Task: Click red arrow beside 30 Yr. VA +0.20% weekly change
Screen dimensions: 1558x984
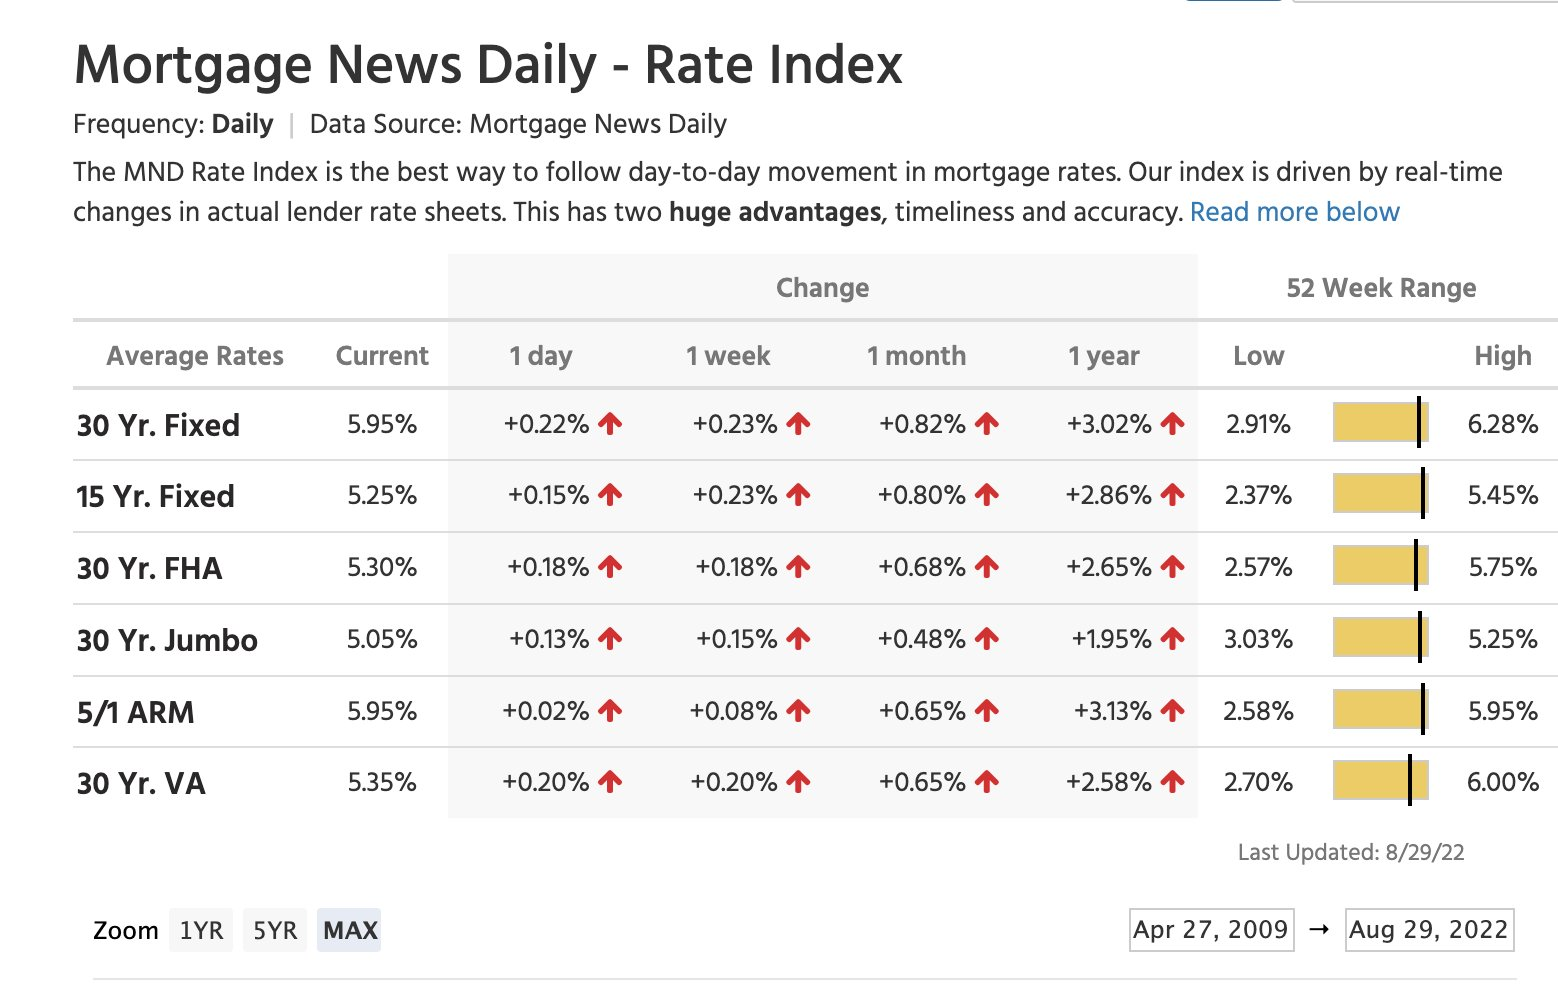Action: 798,782
